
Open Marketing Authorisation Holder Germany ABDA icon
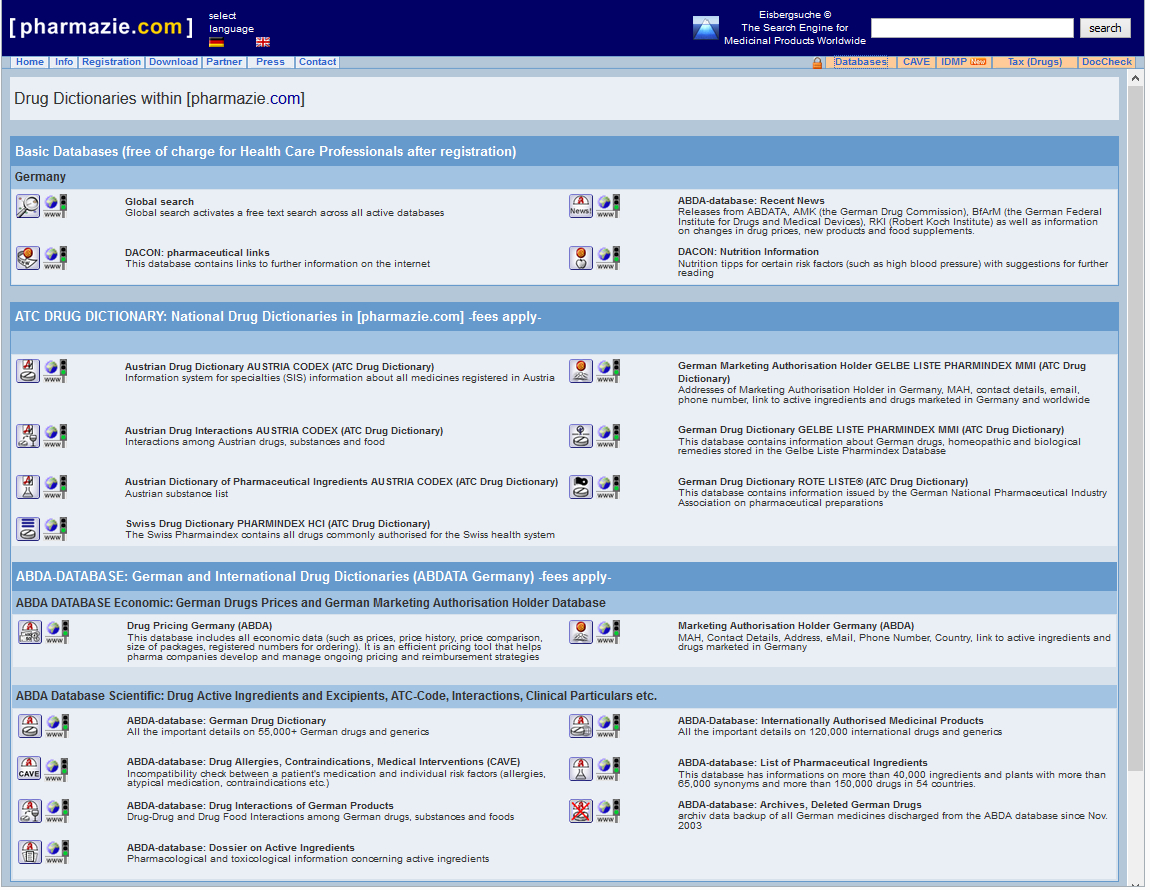click(x=581, y=632)
